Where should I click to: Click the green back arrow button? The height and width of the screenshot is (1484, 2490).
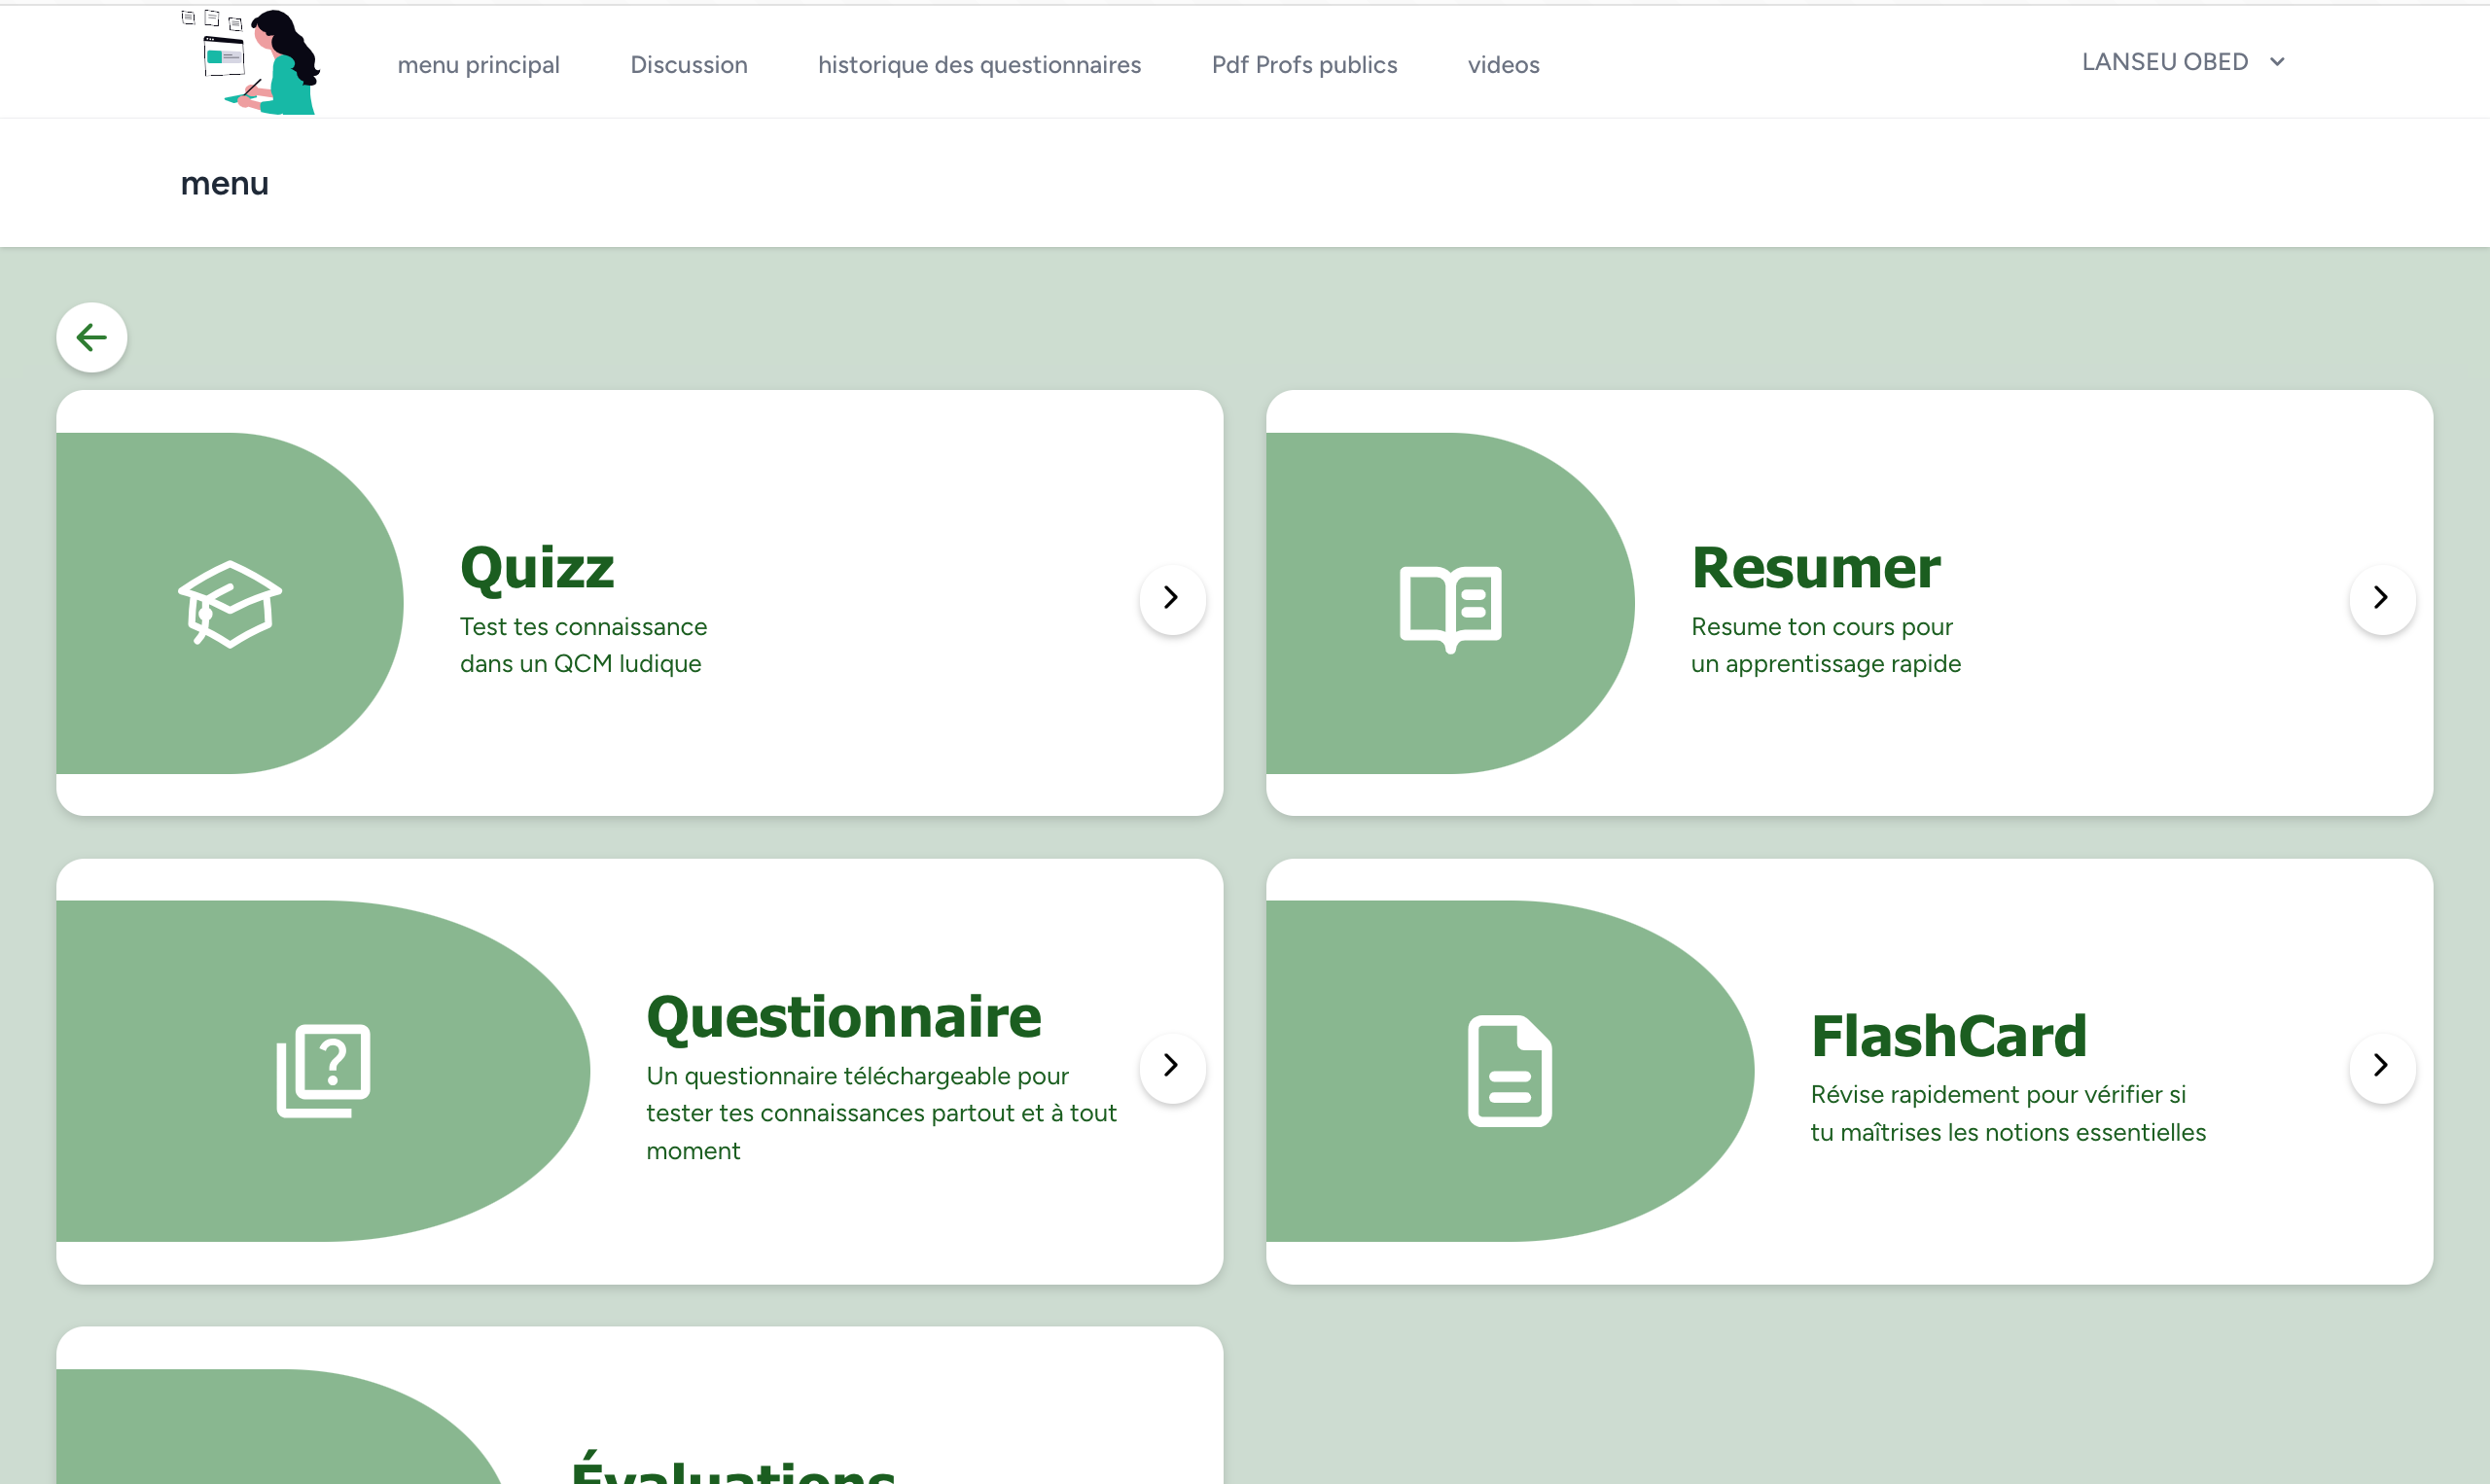(91, 337)
